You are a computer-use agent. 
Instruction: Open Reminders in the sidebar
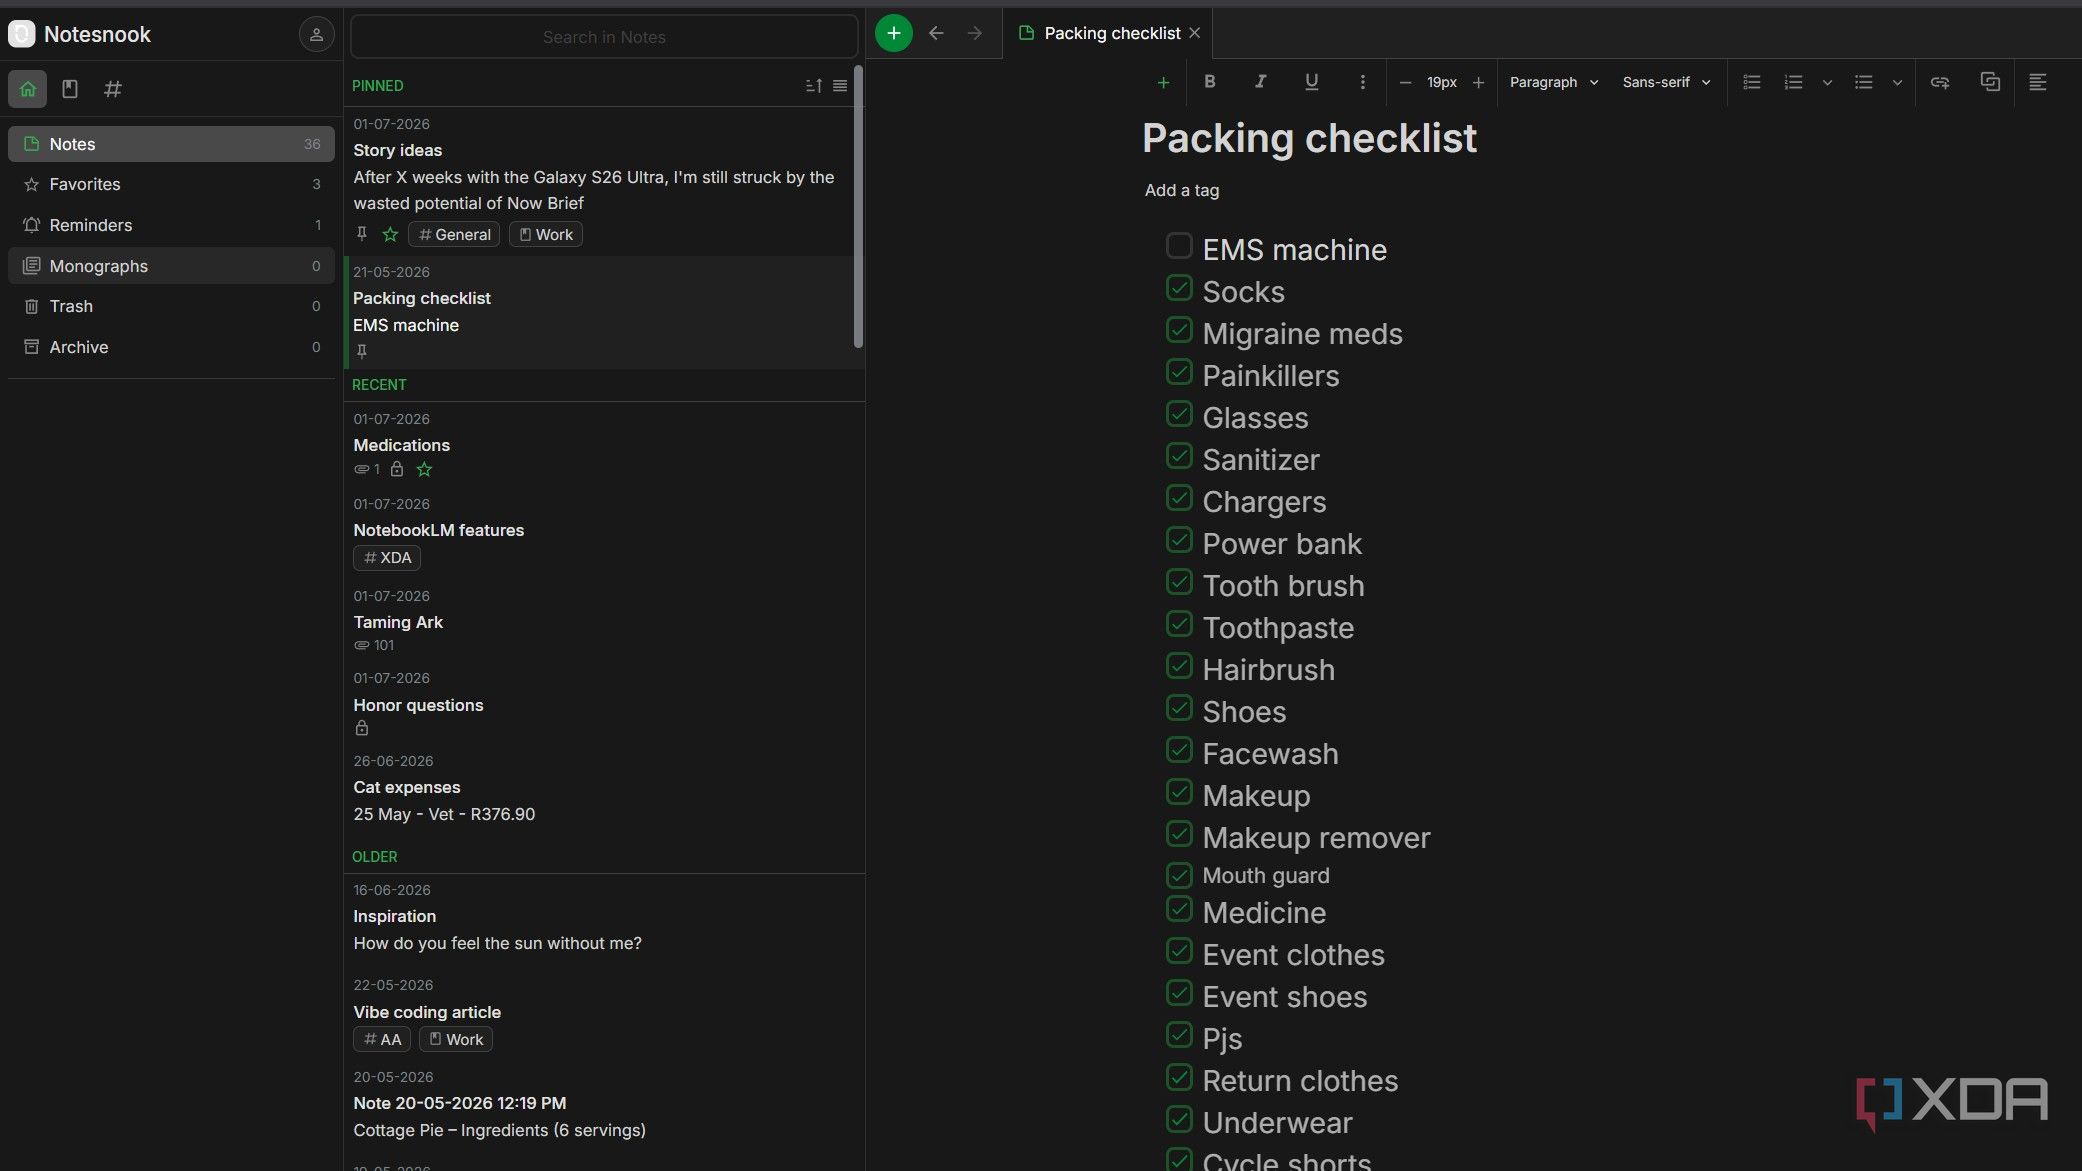click(x=171, y=225)
